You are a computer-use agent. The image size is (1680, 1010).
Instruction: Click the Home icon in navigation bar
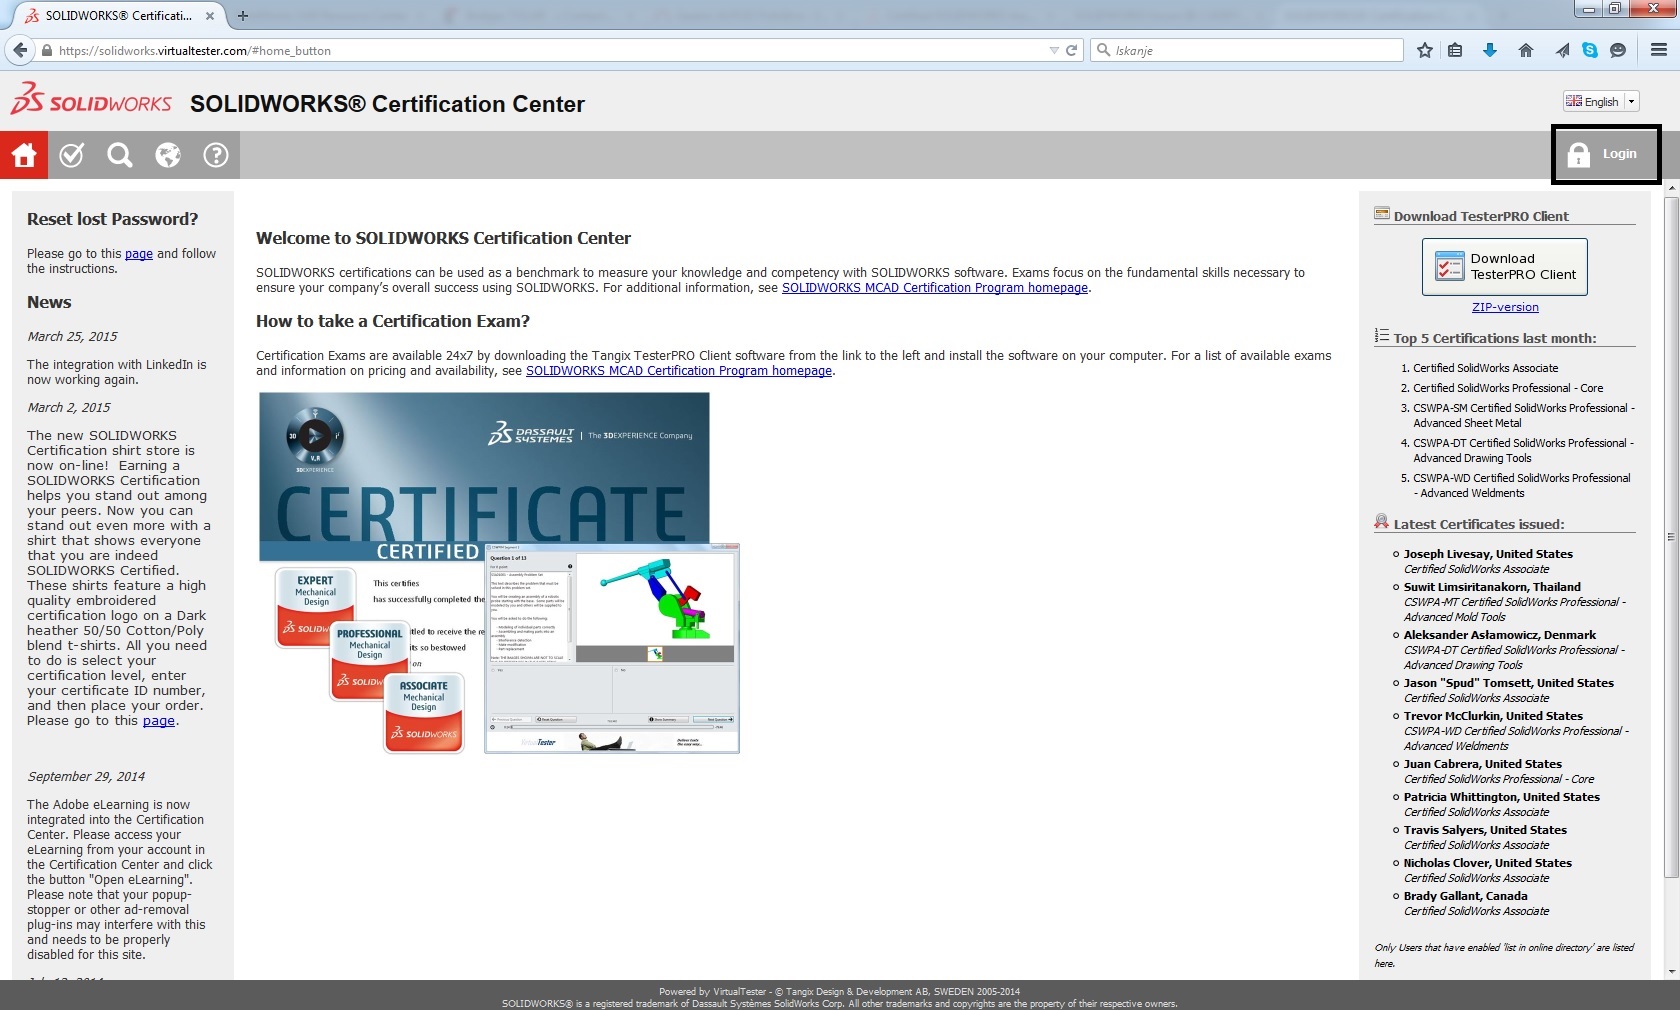click(24, 155)
